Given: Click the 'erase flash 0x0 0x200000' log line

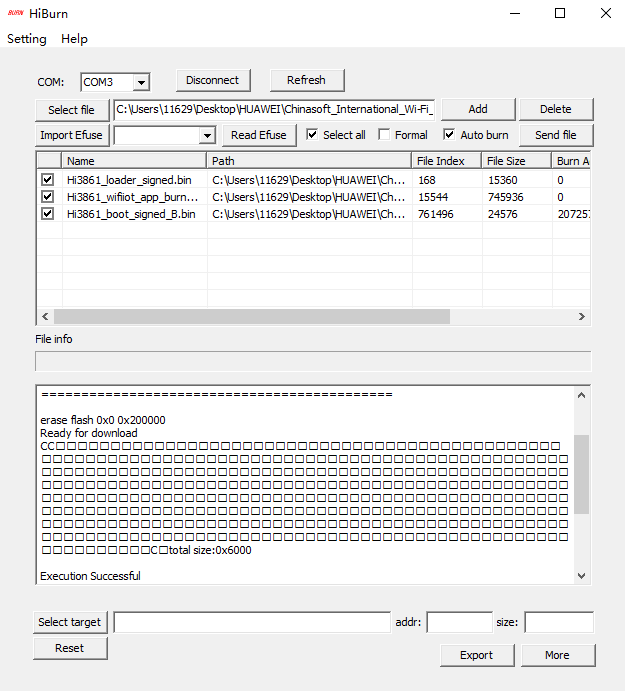Looking at the screenshot, I should pyautogui.click(x=103, y=420).
